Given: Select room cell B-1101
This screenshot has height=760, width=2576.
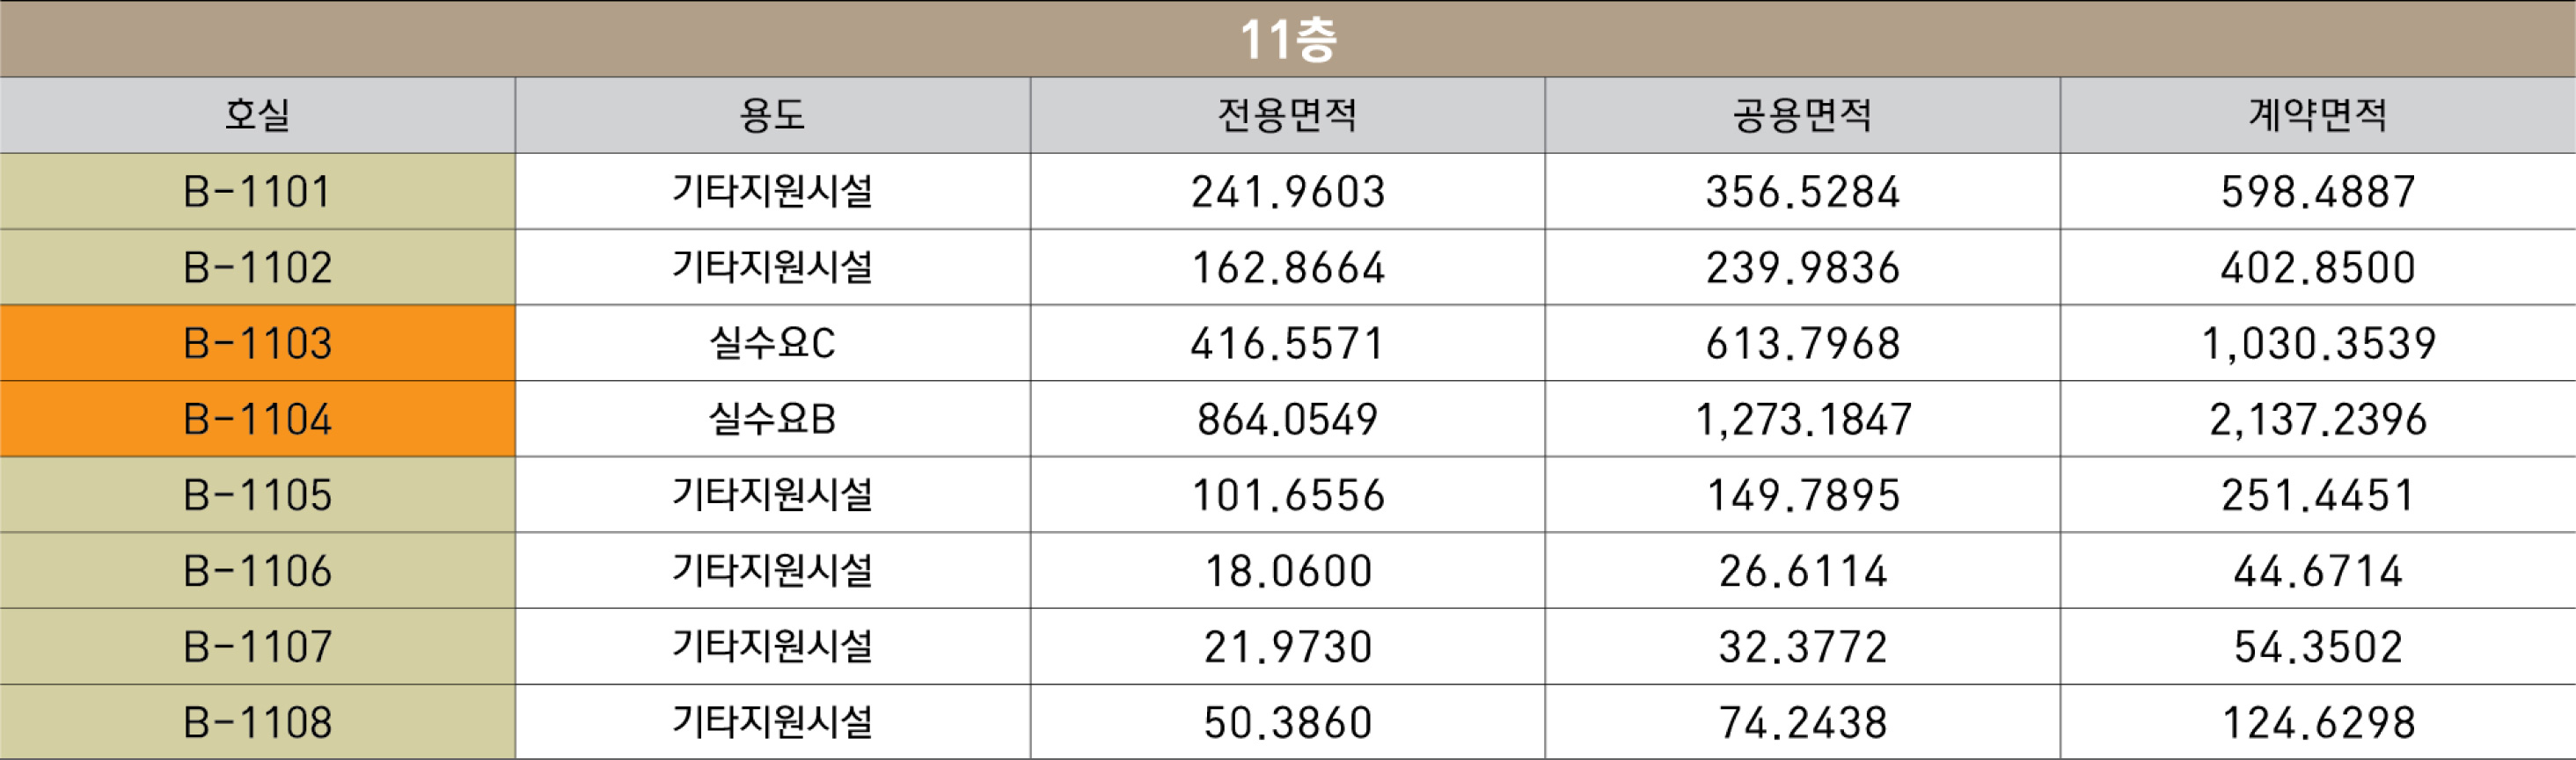Looking at the screenshot, I should click(257, 191).
